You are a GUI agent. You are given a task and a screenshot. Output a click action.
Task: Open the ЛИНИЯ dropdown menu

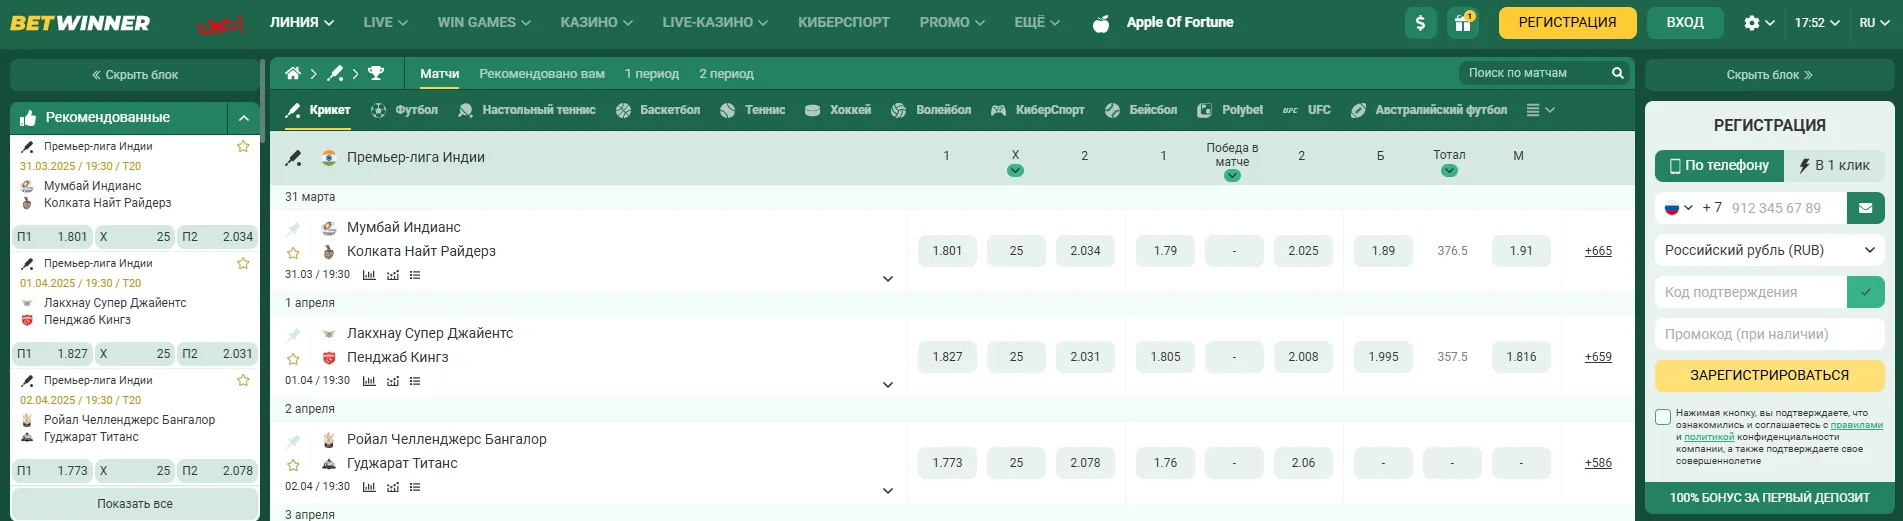[302, 22]
